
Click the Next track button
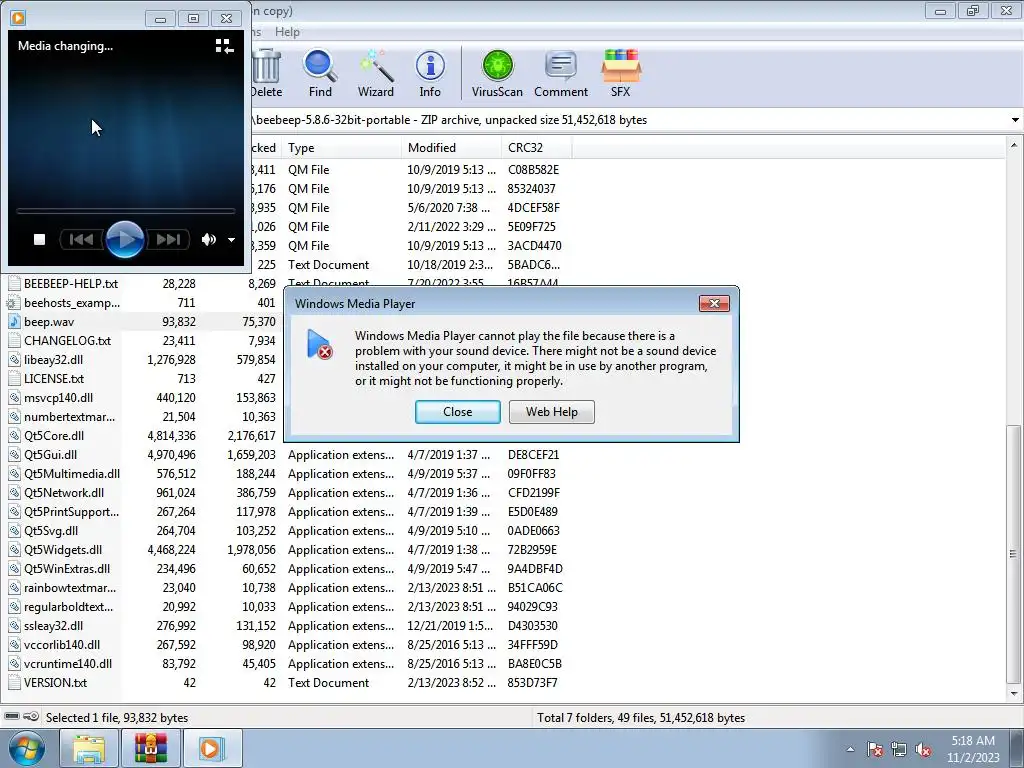(168, 240)
